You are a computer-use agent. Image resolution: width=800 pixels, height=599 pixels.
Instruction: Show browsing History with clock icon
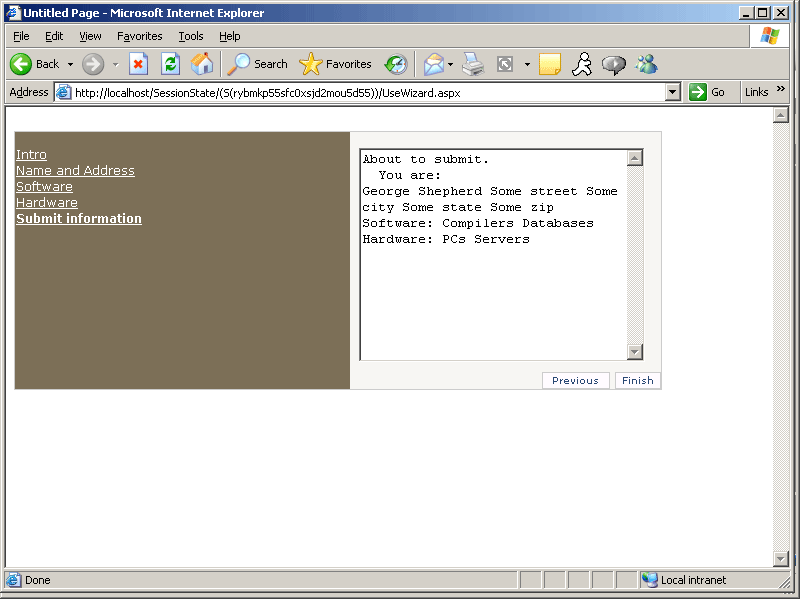point(396,64)
